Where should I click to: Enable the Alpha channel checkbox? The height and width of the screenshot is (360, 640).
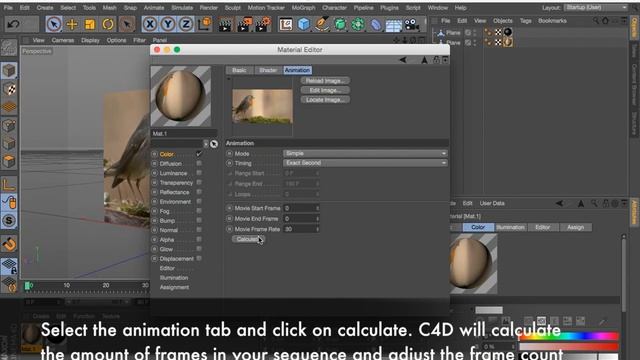point(199,240)
